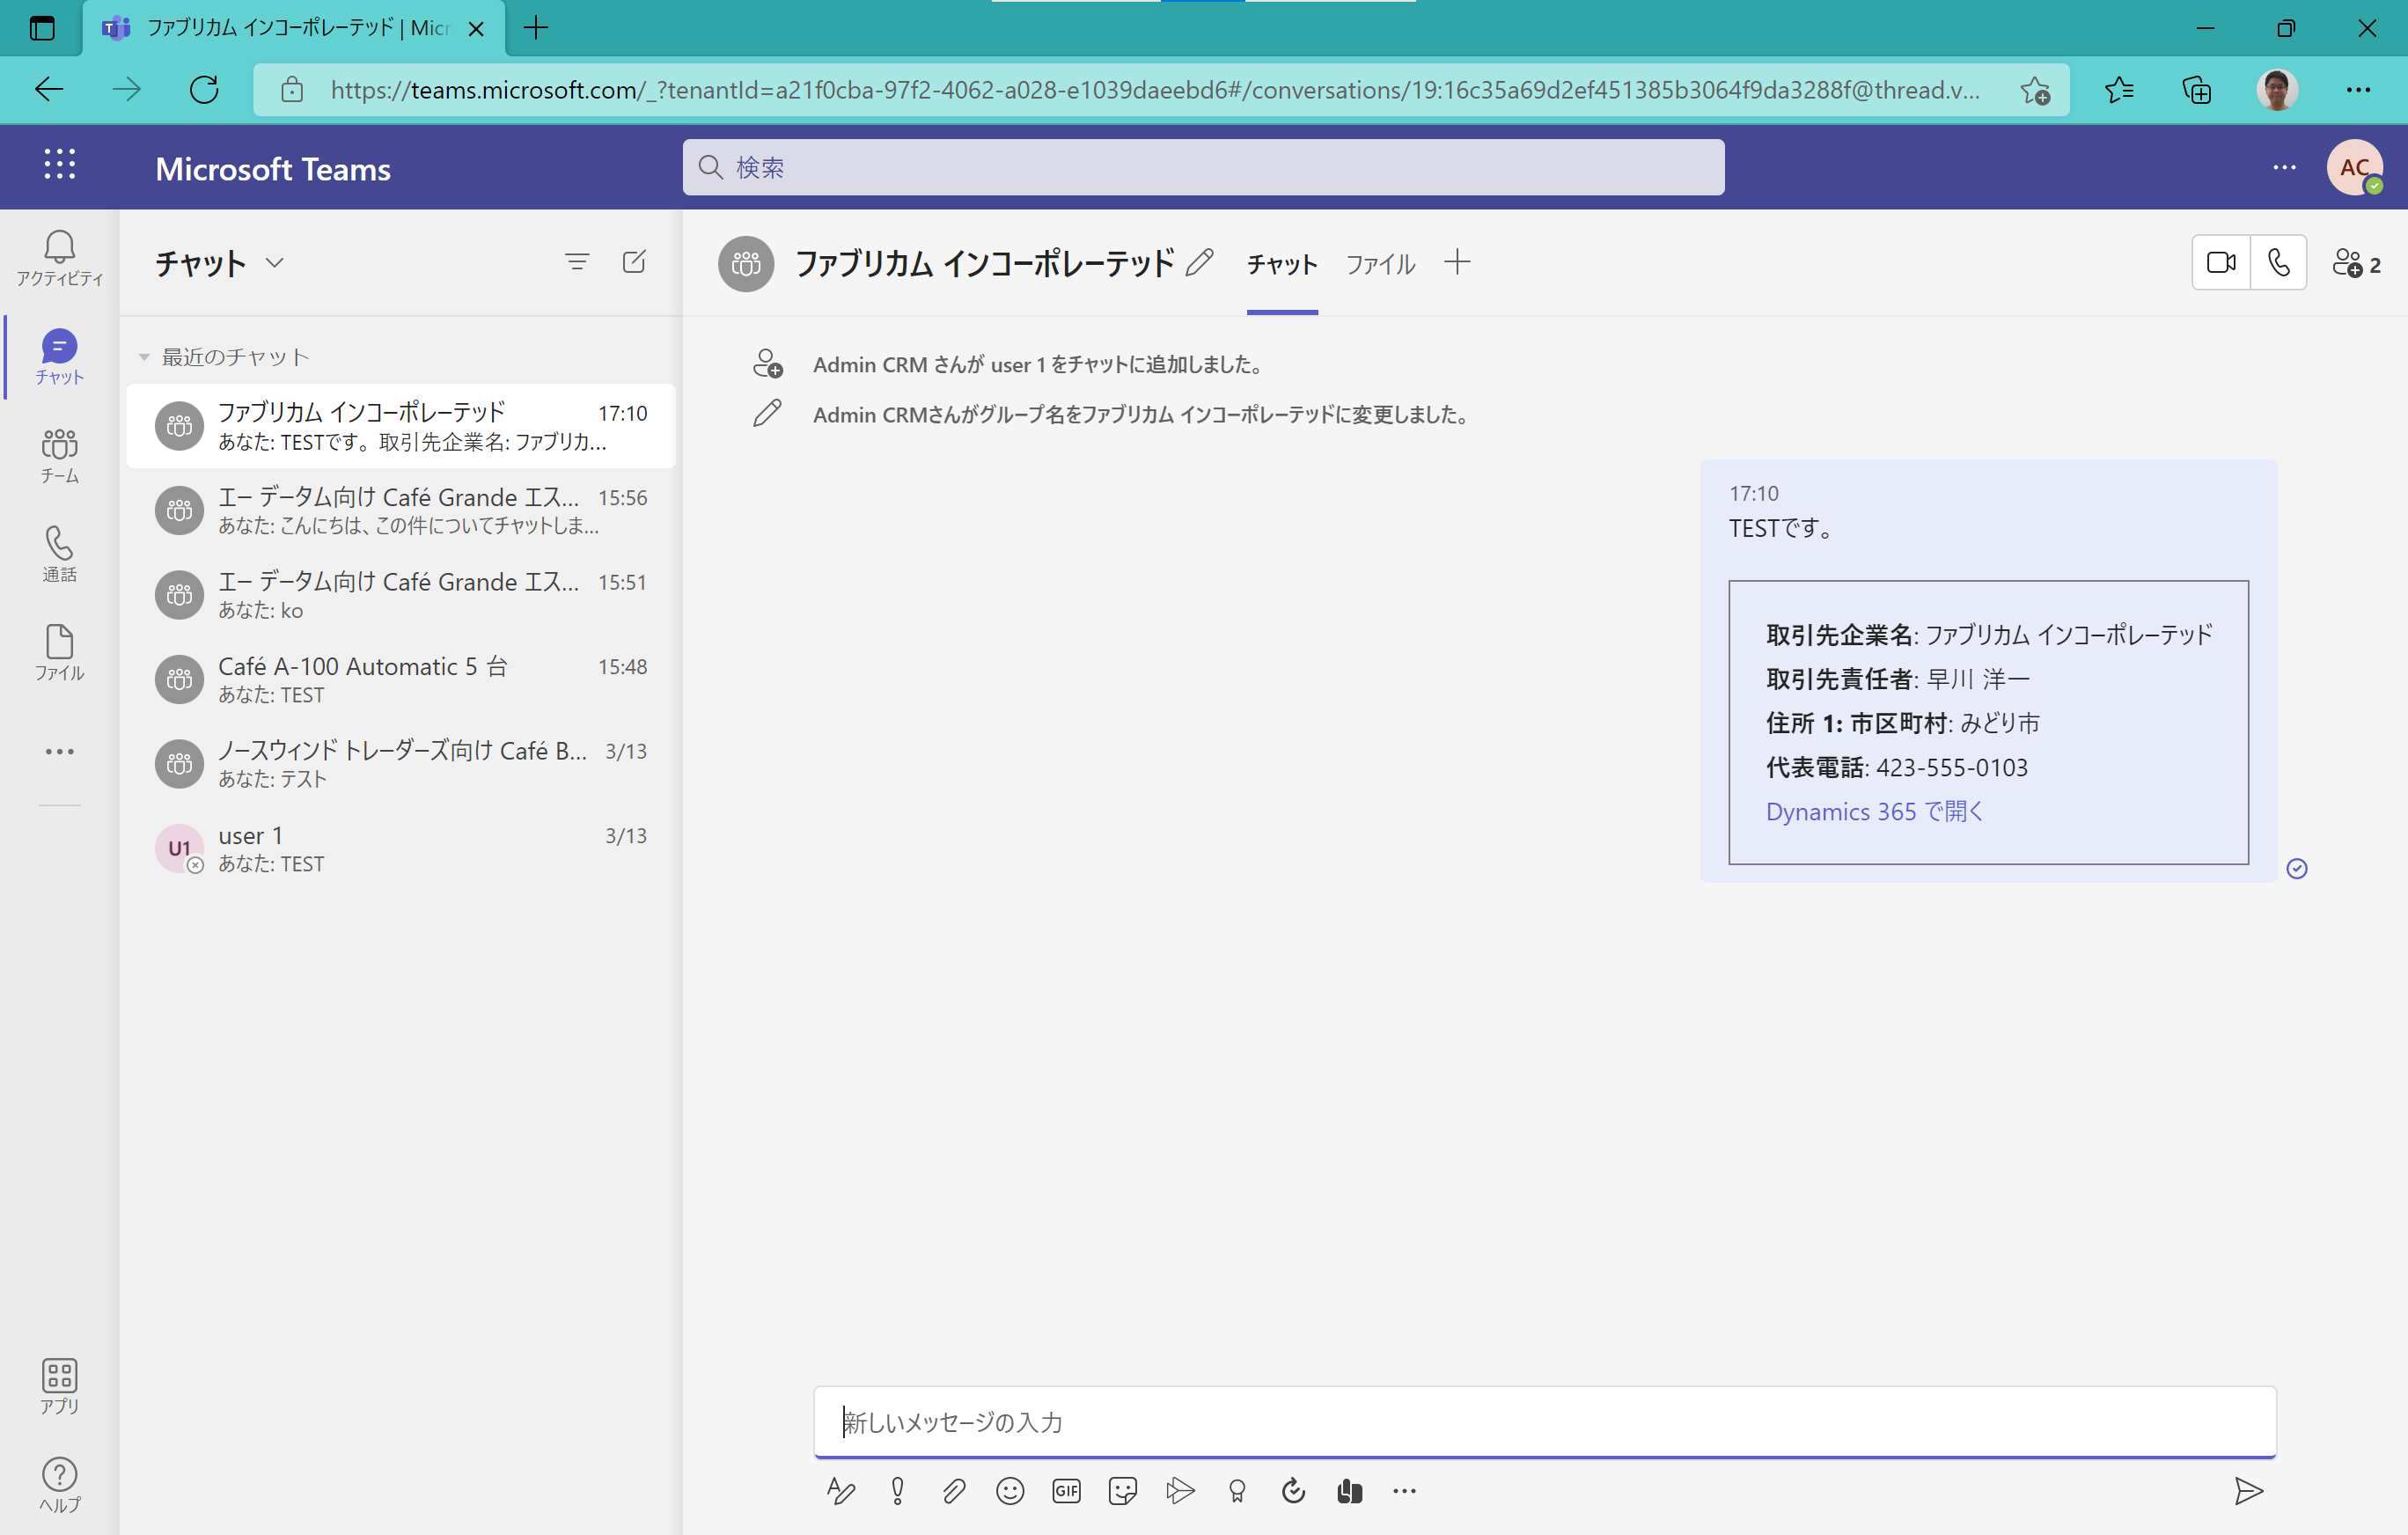2408x1535 pixels.
Task: Open the Café A-100 Automatic 5 台 chat
Action: (x=401, y=680)
